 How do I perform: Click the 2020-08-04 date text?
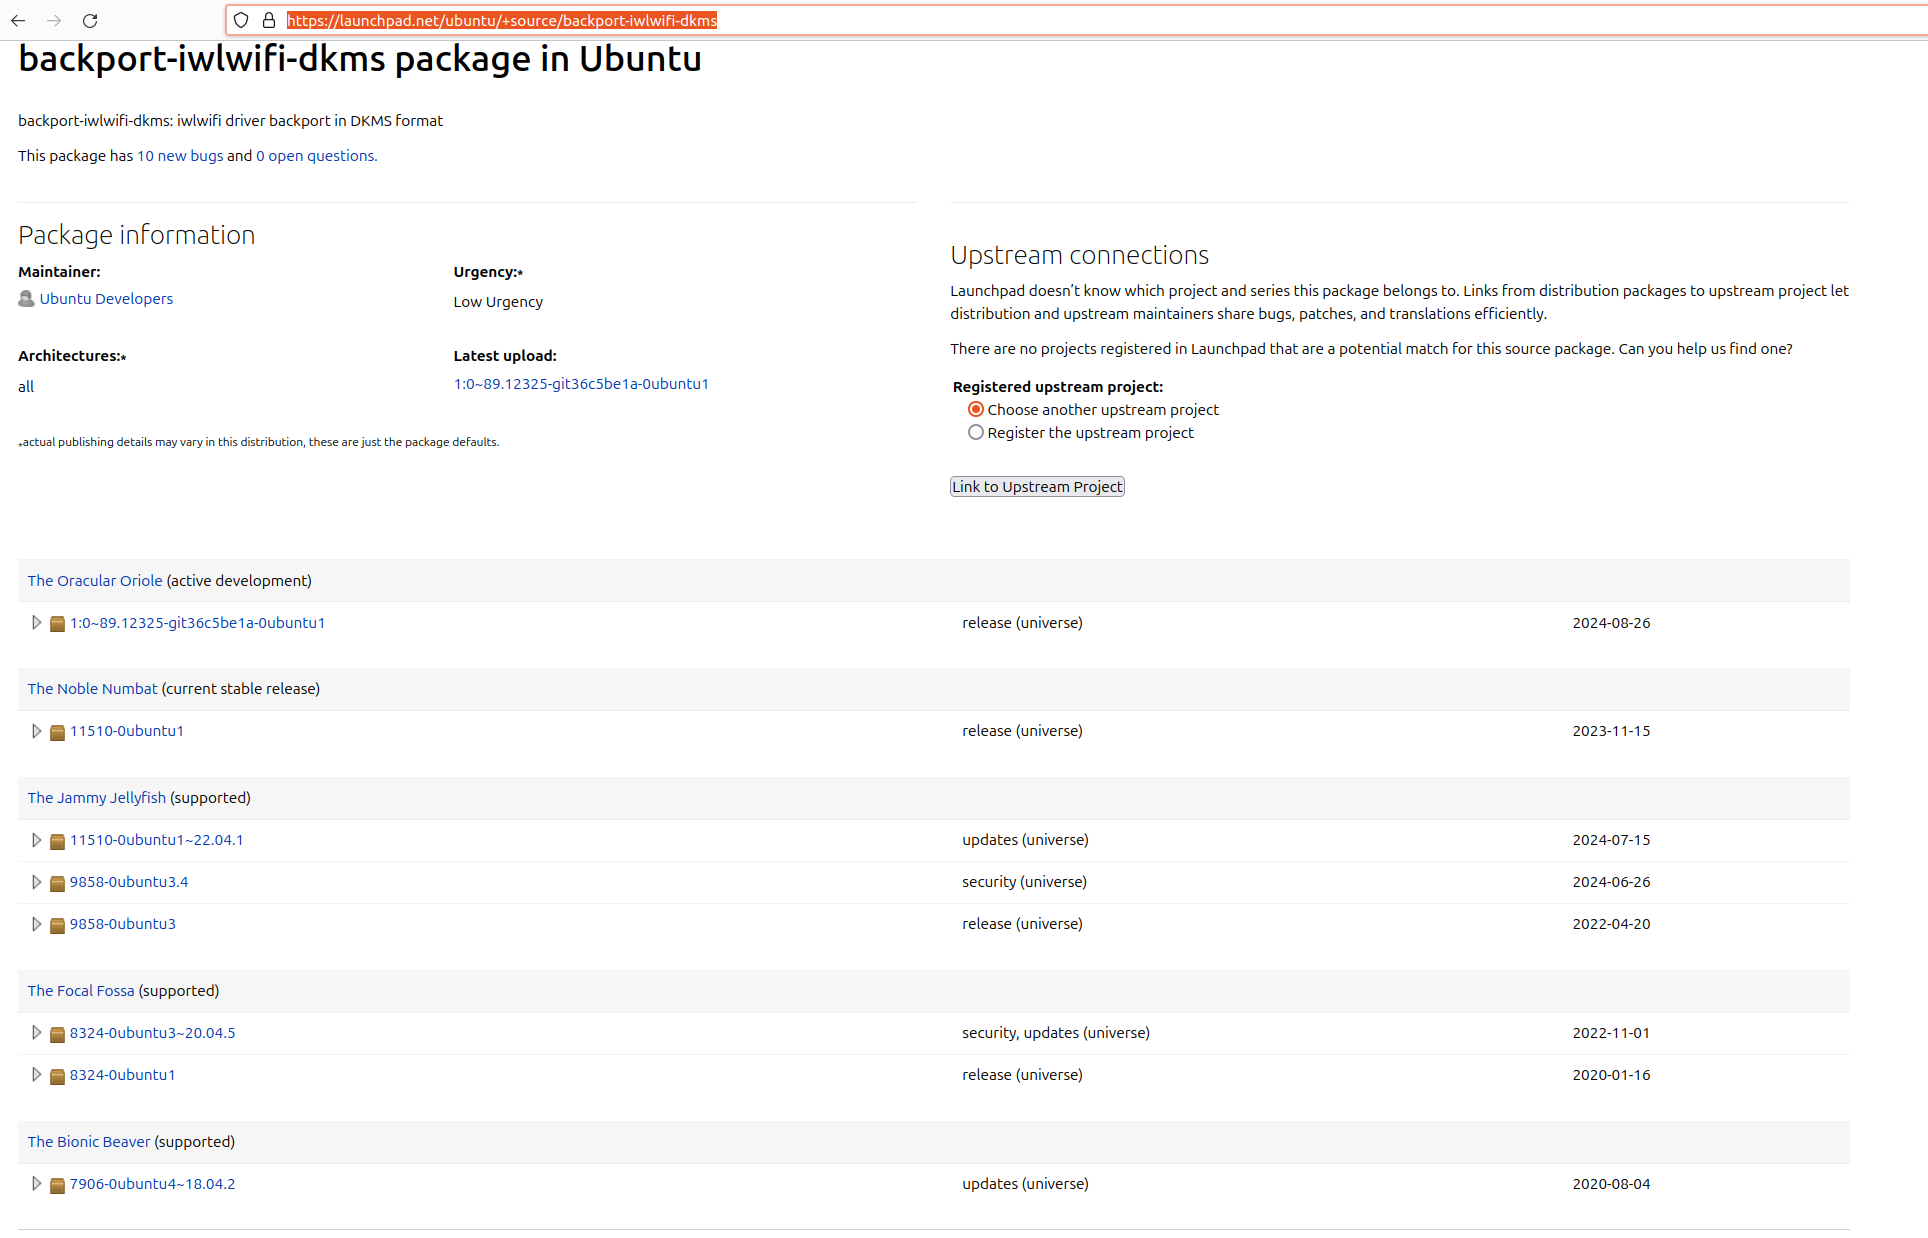tap(1611, 1184)
